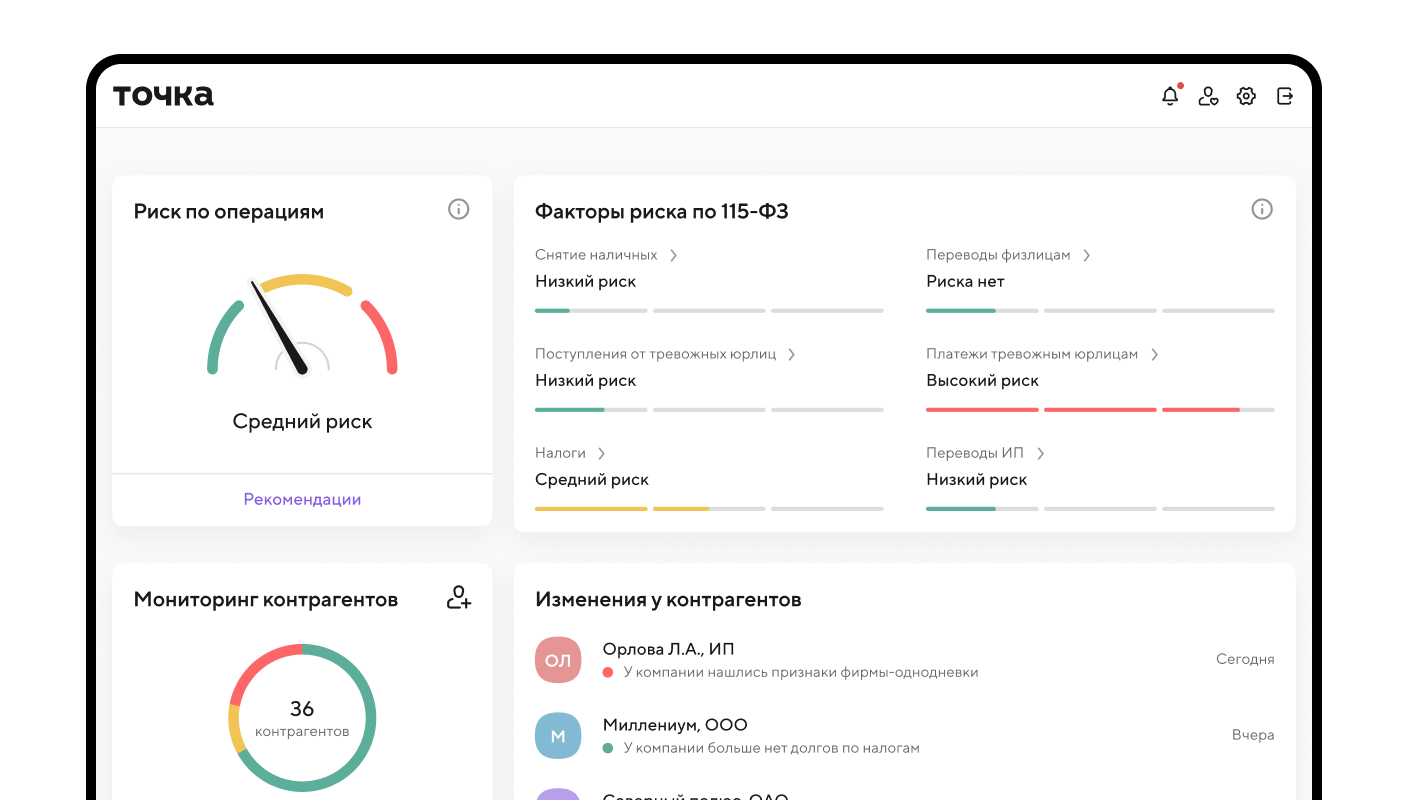Open settings via the gear icon
The height and width of the screenshot is (800, 1408).
point(1246,96)
